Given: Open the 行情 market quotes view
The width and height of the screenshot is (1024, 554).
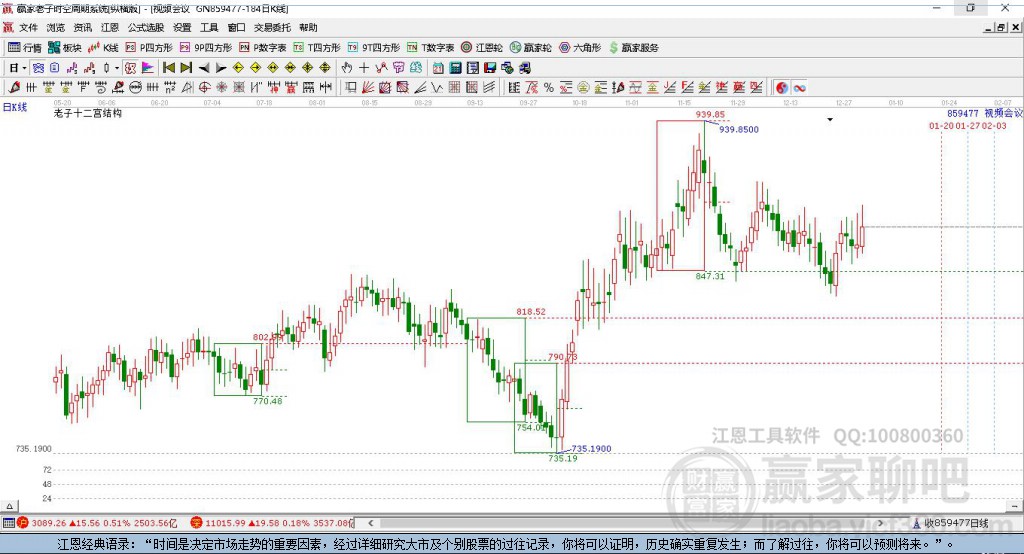Looking at the screenshot, I should [x=24, y=48].
